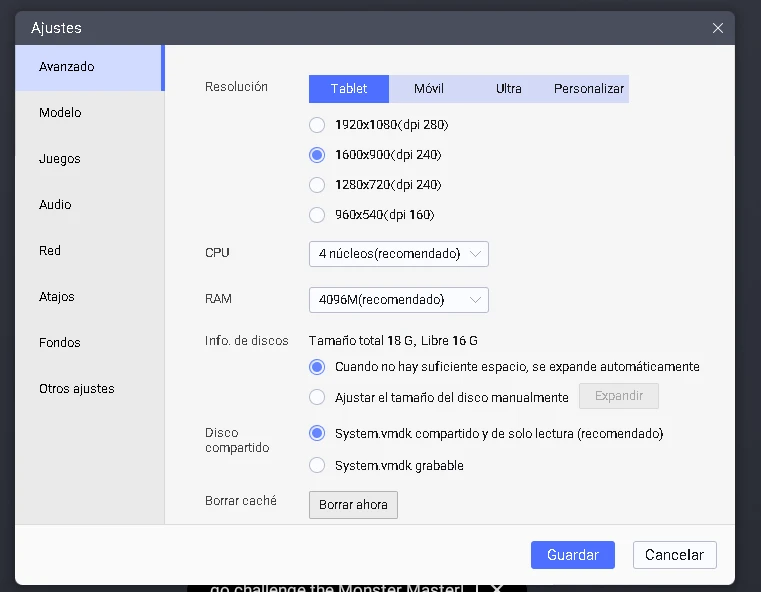The width and height of the screenshot is (761, 592).
Task: Pick the 1600x900 (dpi 240) radio button
Action: point(317,155)
